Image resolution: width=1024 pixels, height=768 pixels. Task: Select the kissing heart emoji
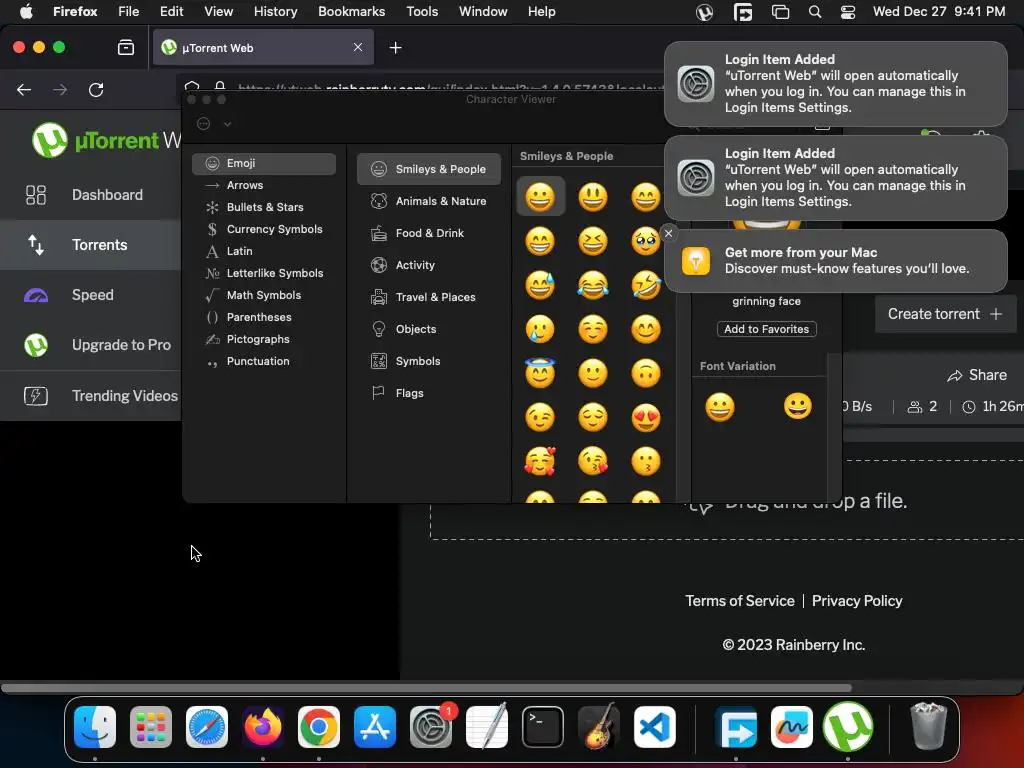(593, 461)
